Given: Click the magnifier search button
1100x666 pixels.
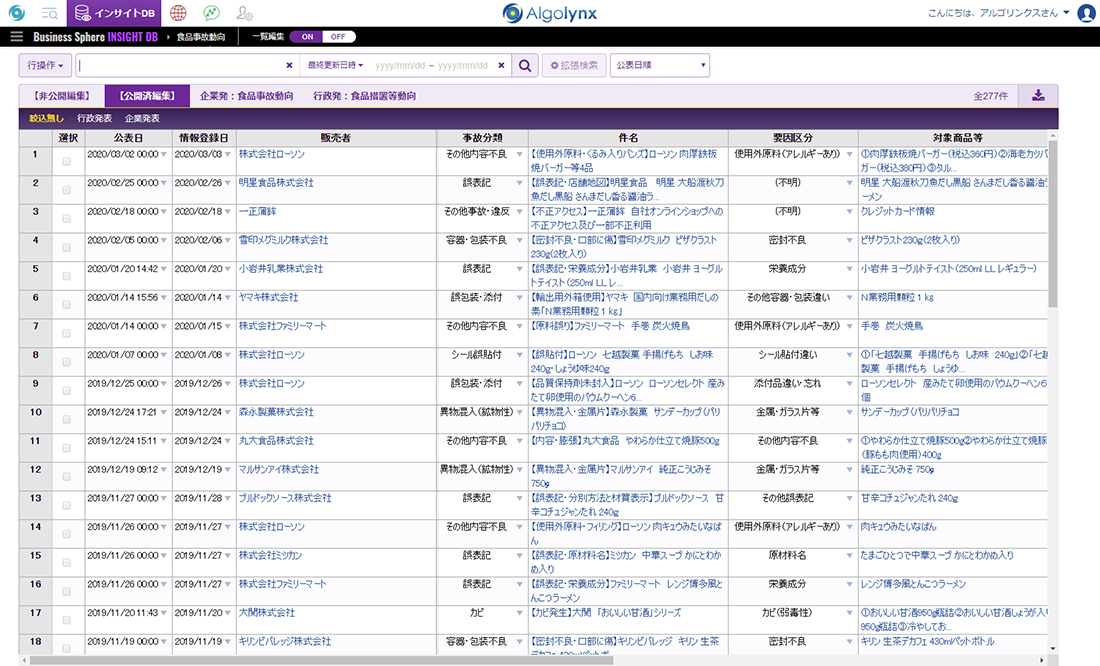Looking at the screenshot, I should (525, 66).
